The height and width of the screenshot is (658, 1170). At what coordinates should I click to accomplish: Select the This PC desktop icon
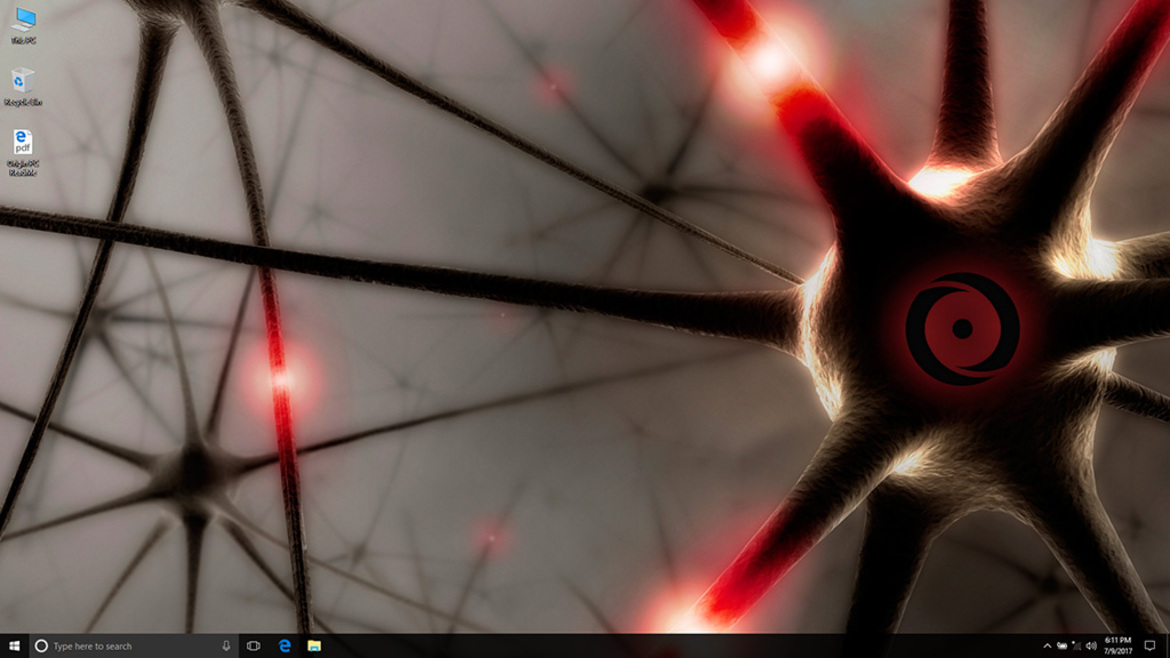23,26
